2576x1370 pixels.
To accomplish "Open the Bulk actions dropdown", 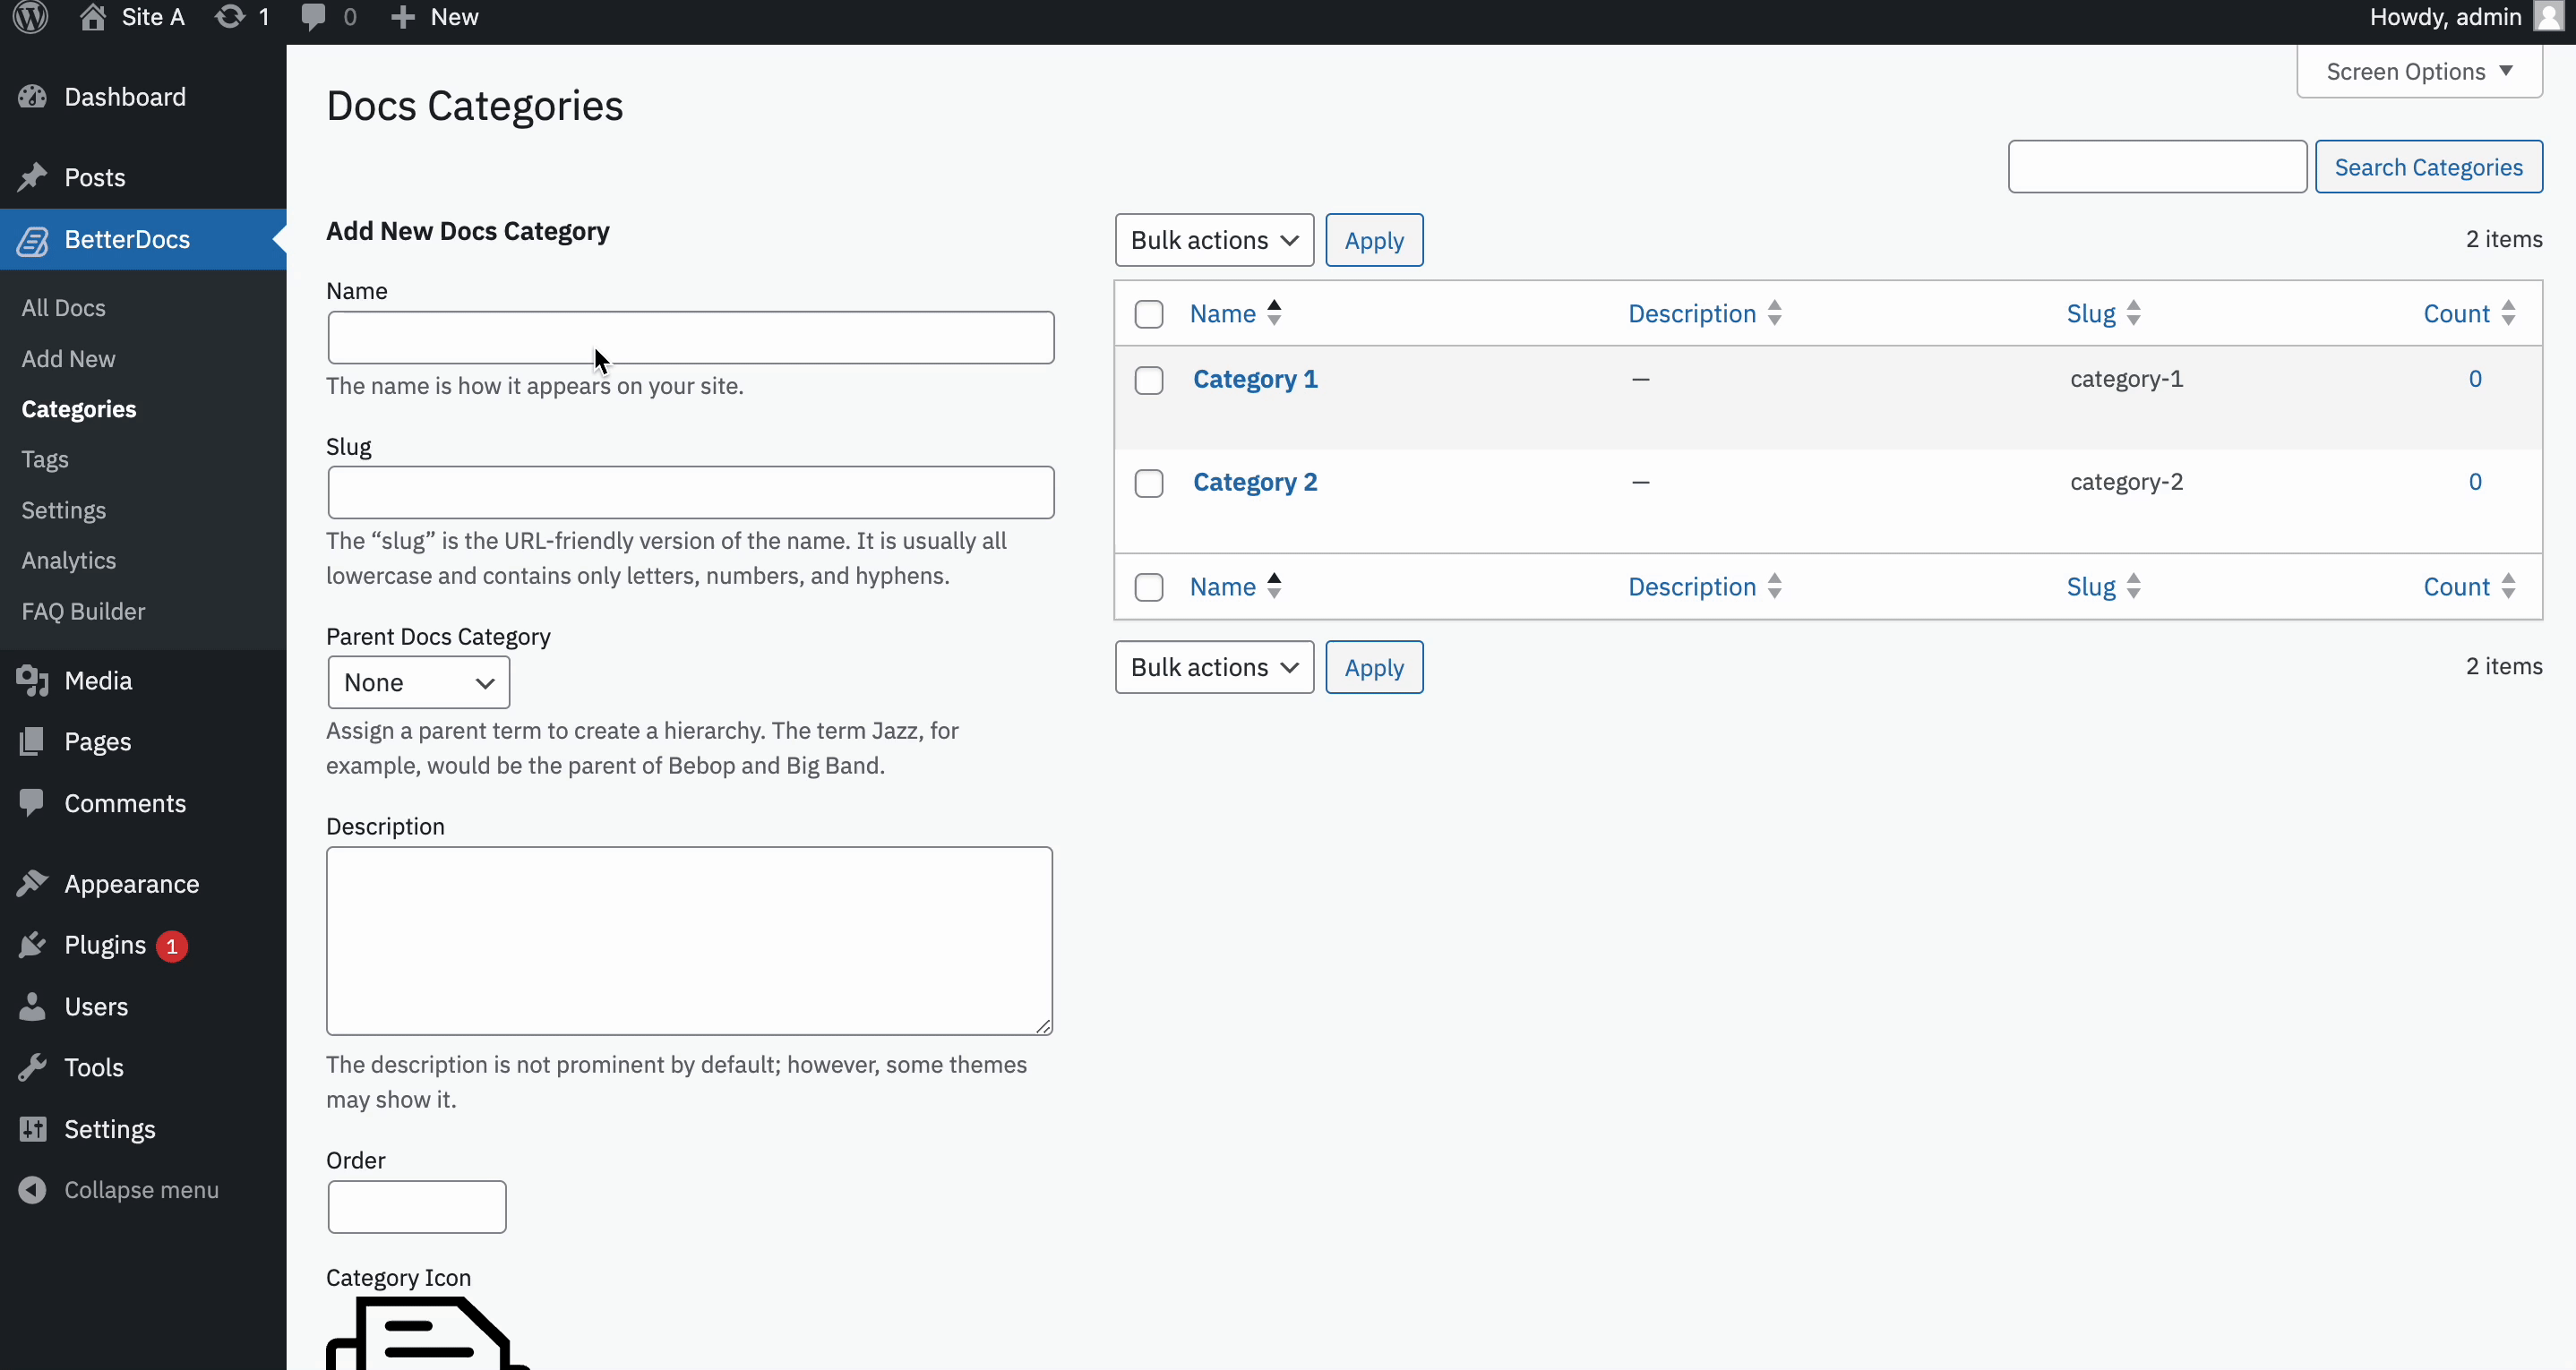I will point(1213,240).
